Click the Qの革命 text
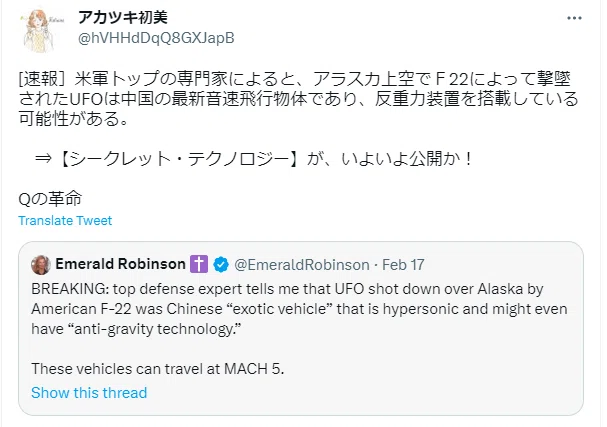This screenshot has height=427, width=607. (50, 199)
